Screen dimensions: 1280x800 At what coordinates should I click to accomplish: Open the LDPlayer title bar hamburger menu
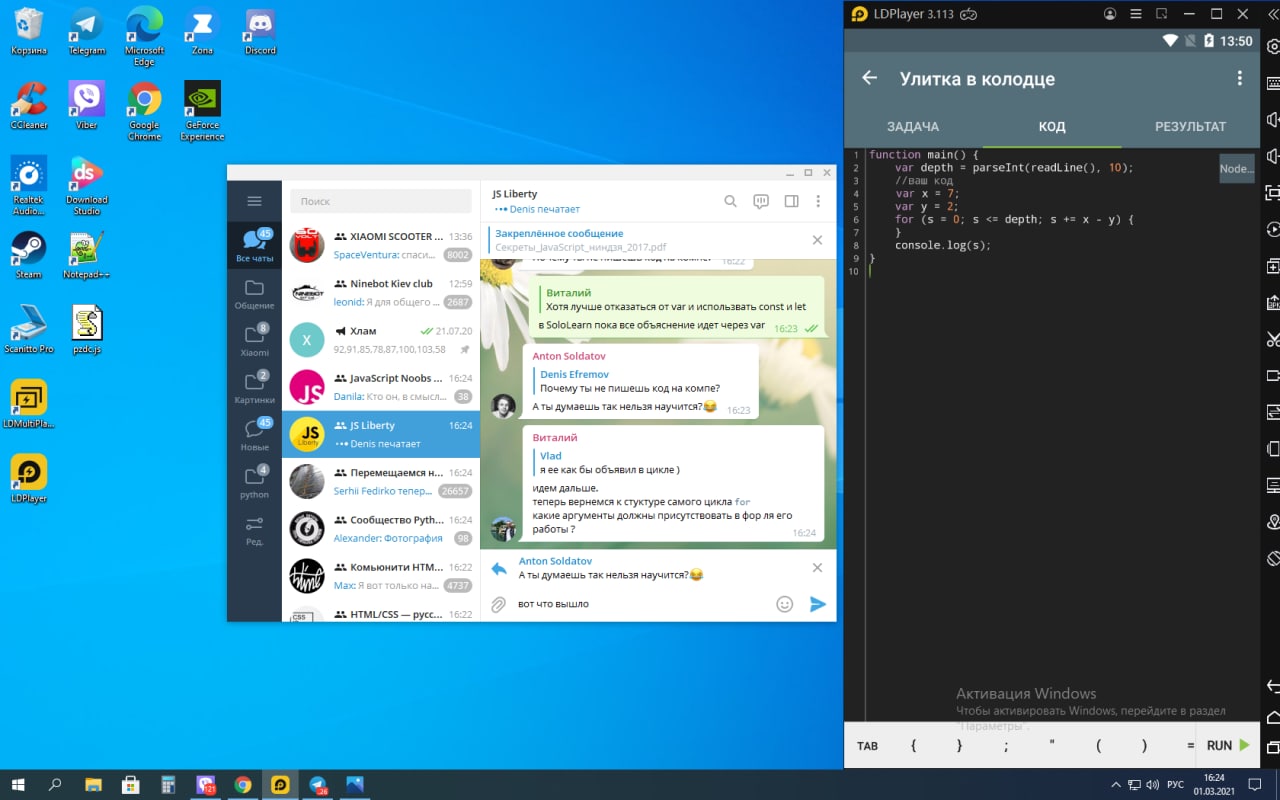[x=1136, y=14]
